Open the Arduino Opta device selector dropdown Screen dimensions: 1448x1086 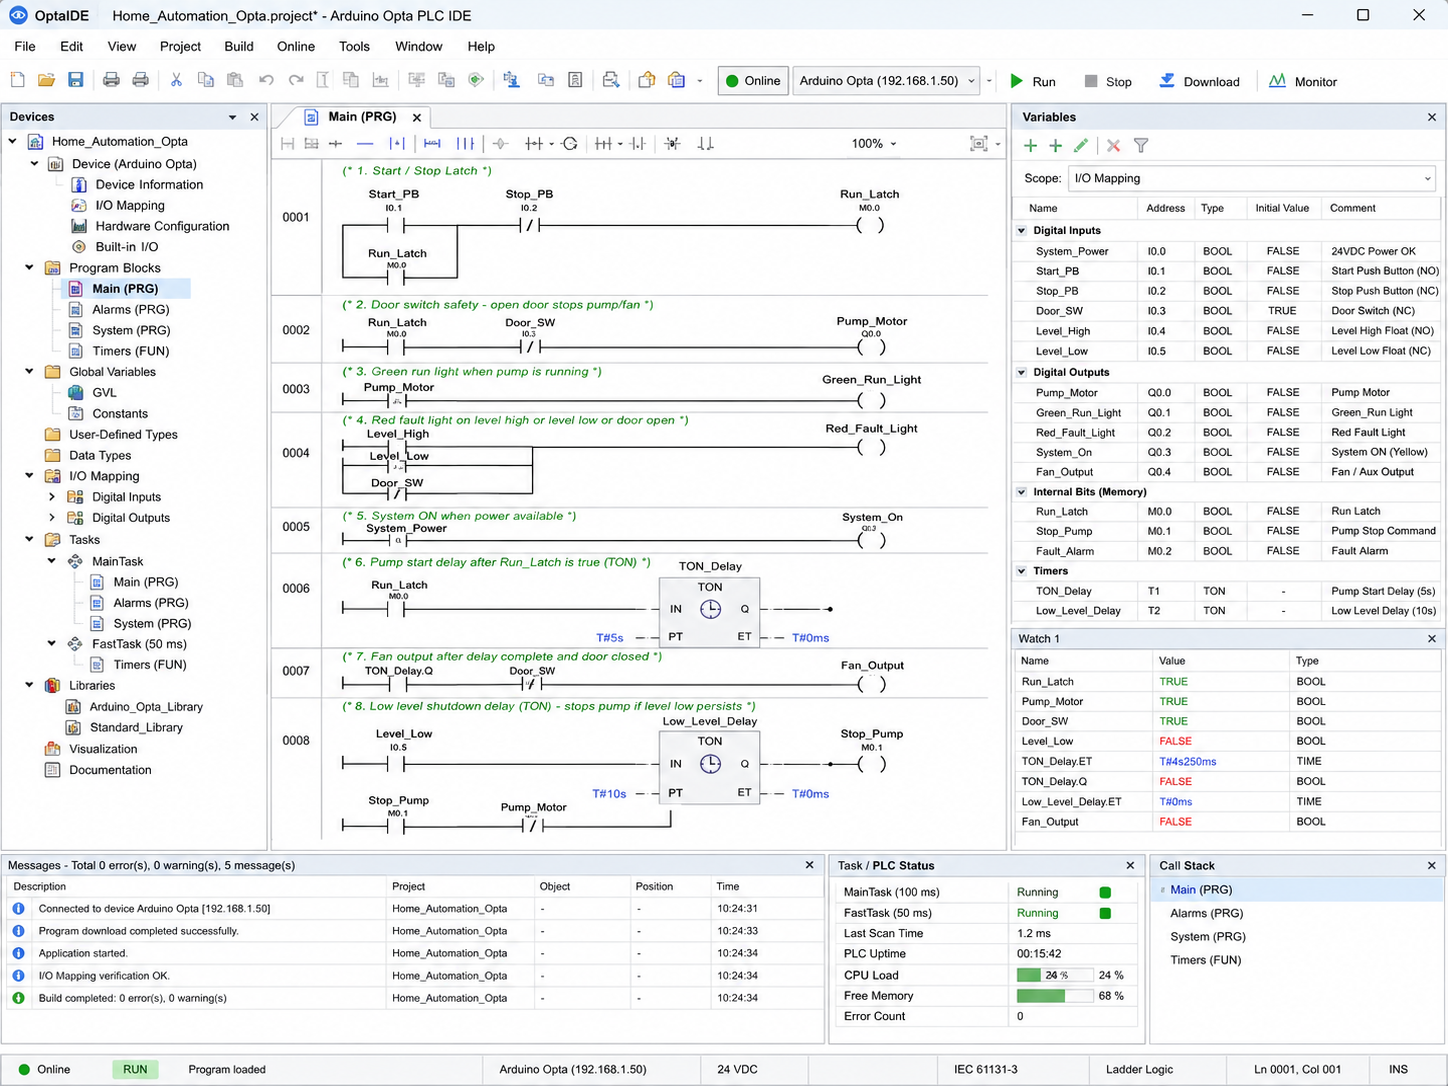click(x=886, y=81)
